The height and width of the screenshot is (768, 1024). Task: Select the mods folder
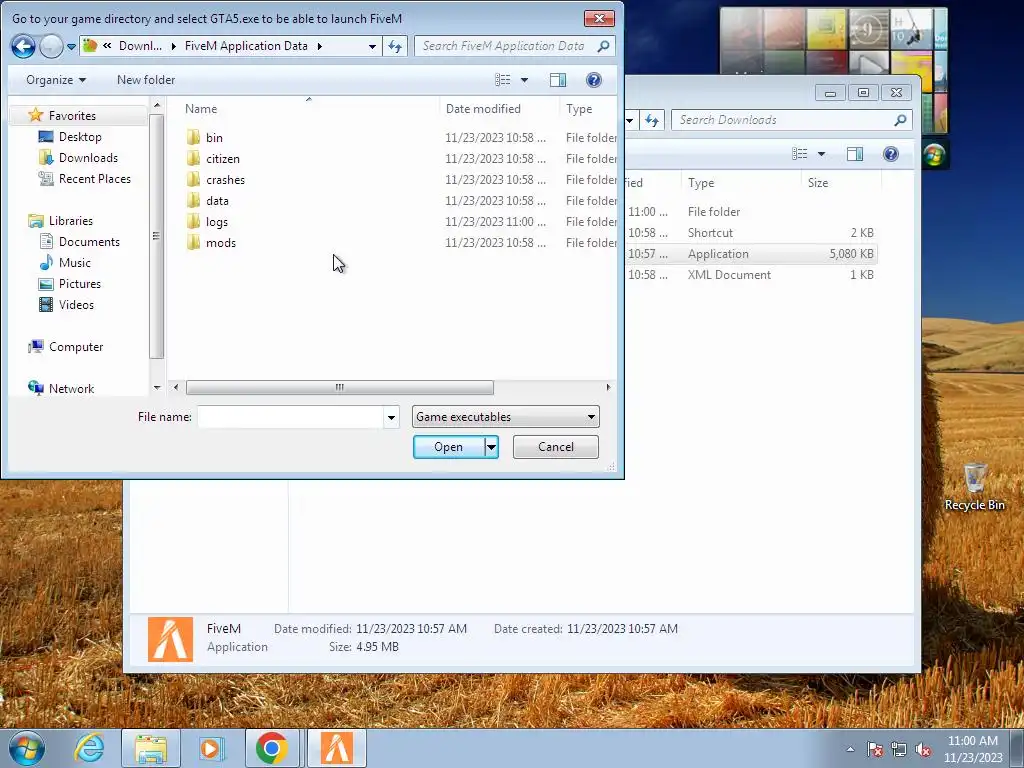coord(221,242)
